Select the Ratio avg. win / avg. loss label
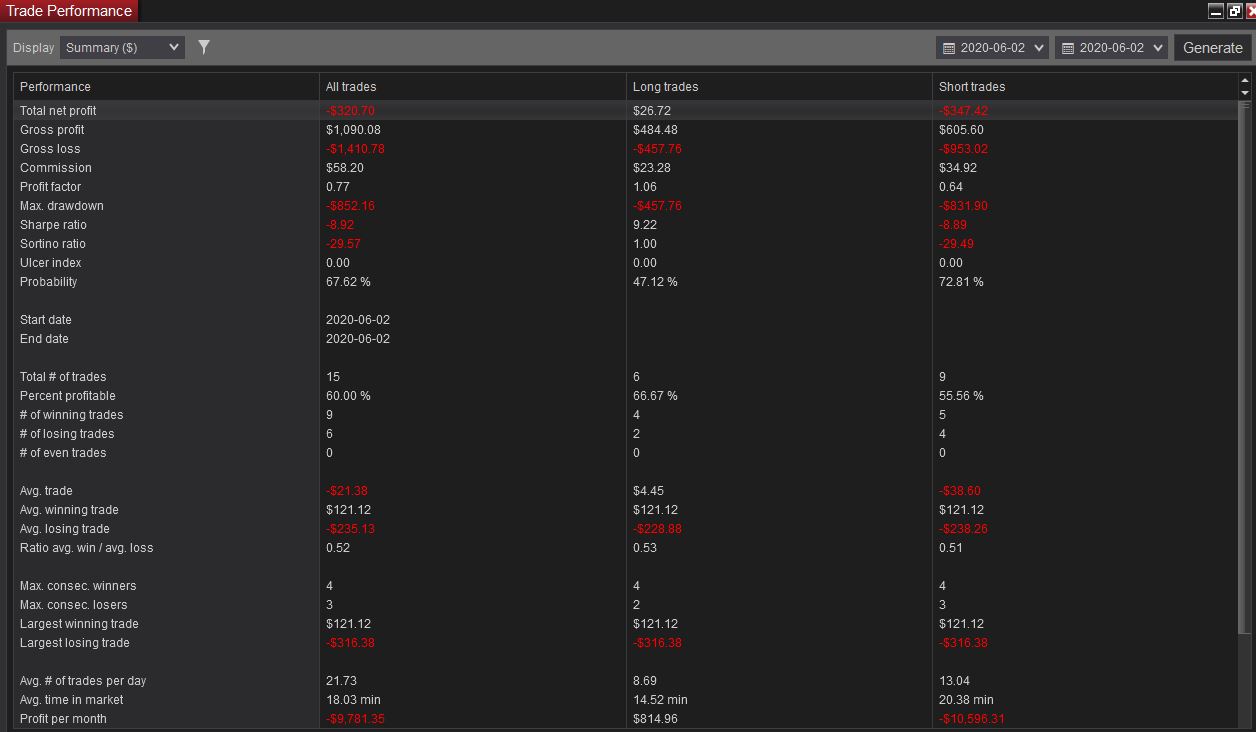Image resolution: width=1256 pixels, height=732 pixels. tap(87, 548)
